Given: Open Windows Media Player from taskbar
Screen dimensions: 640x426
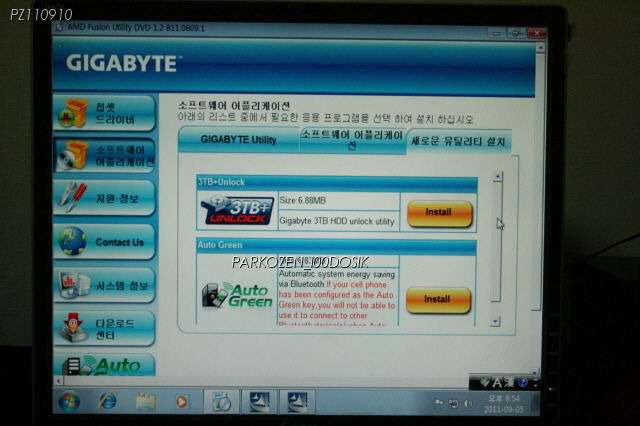Looking at the screenshot, I should pyautogui.click(x=182, y=402).
